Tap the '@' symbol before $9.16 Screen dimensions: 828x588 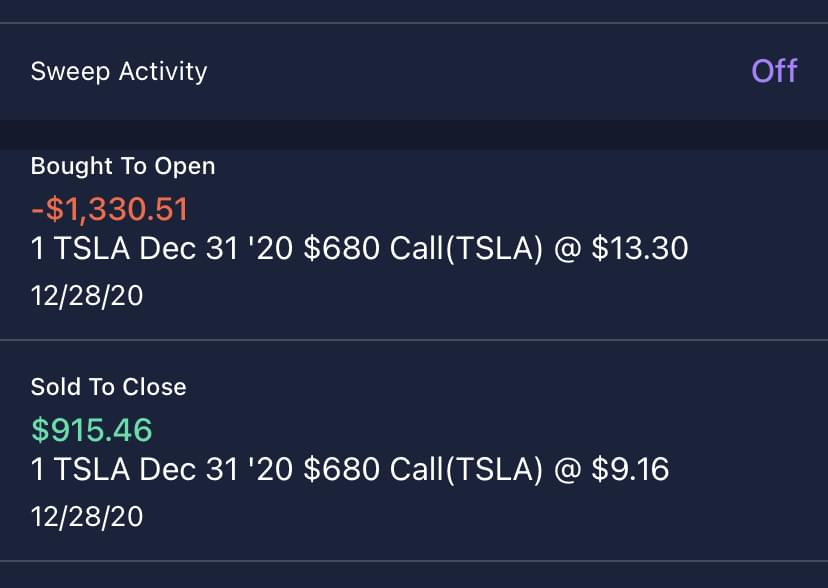tap(568, 469)
